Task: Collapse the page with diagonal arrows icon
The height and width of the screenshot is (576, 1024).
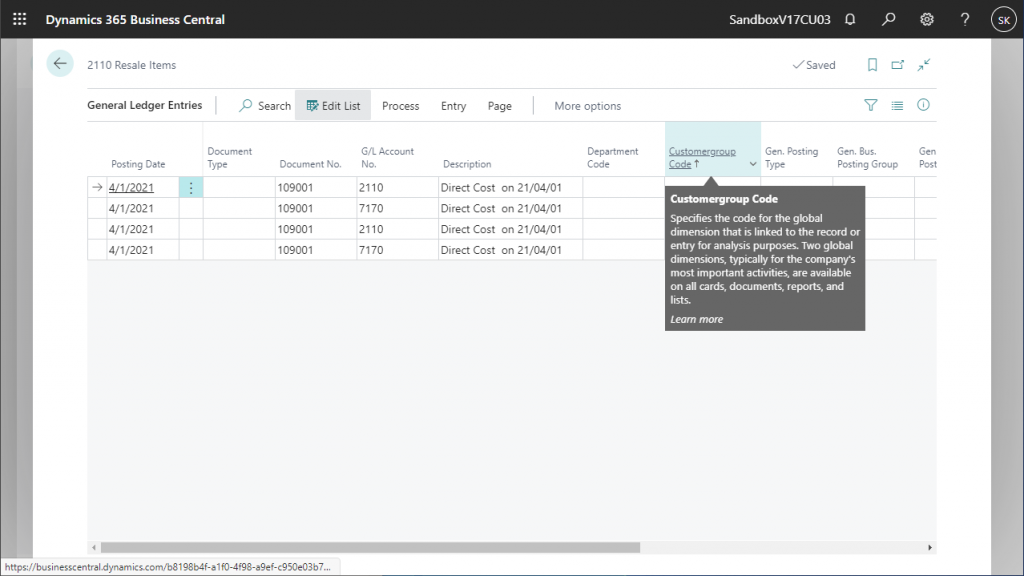Action: (x=924, y=65)
